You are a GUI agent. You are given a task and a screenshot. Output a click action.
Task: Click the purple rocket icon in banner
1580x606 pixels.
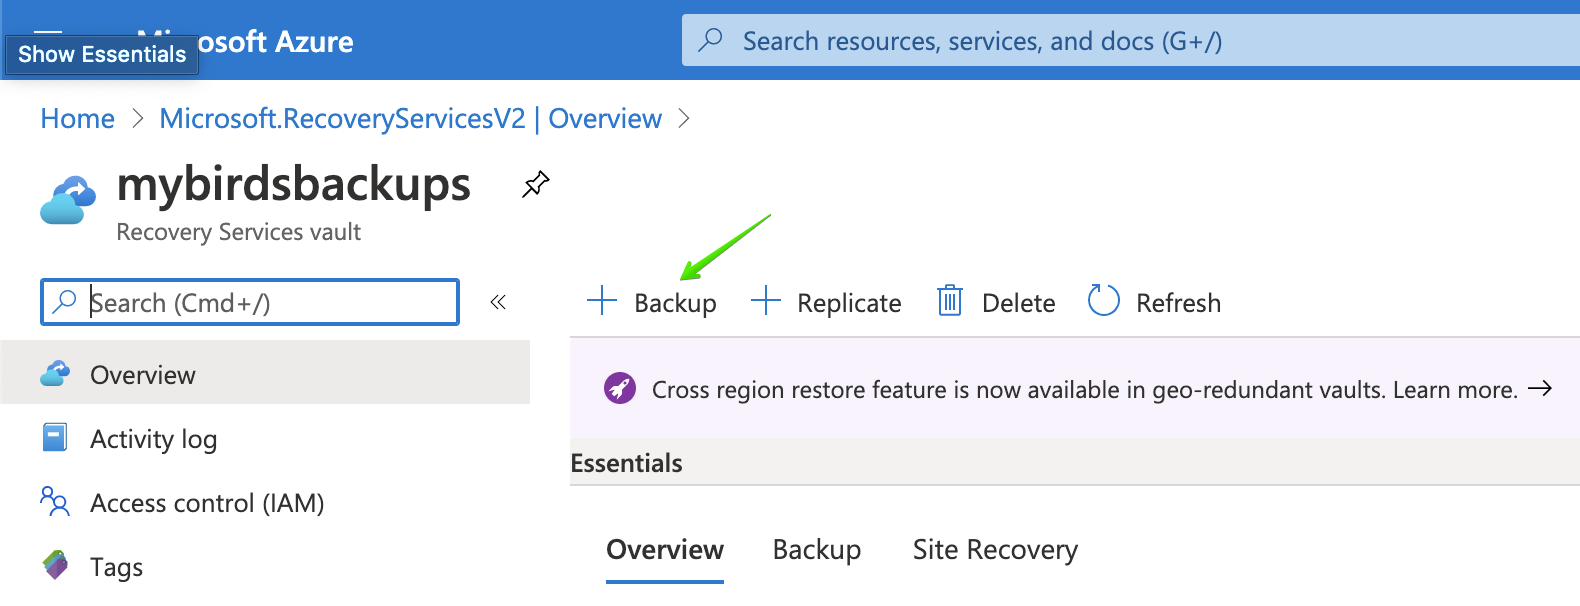click(620, 388)
